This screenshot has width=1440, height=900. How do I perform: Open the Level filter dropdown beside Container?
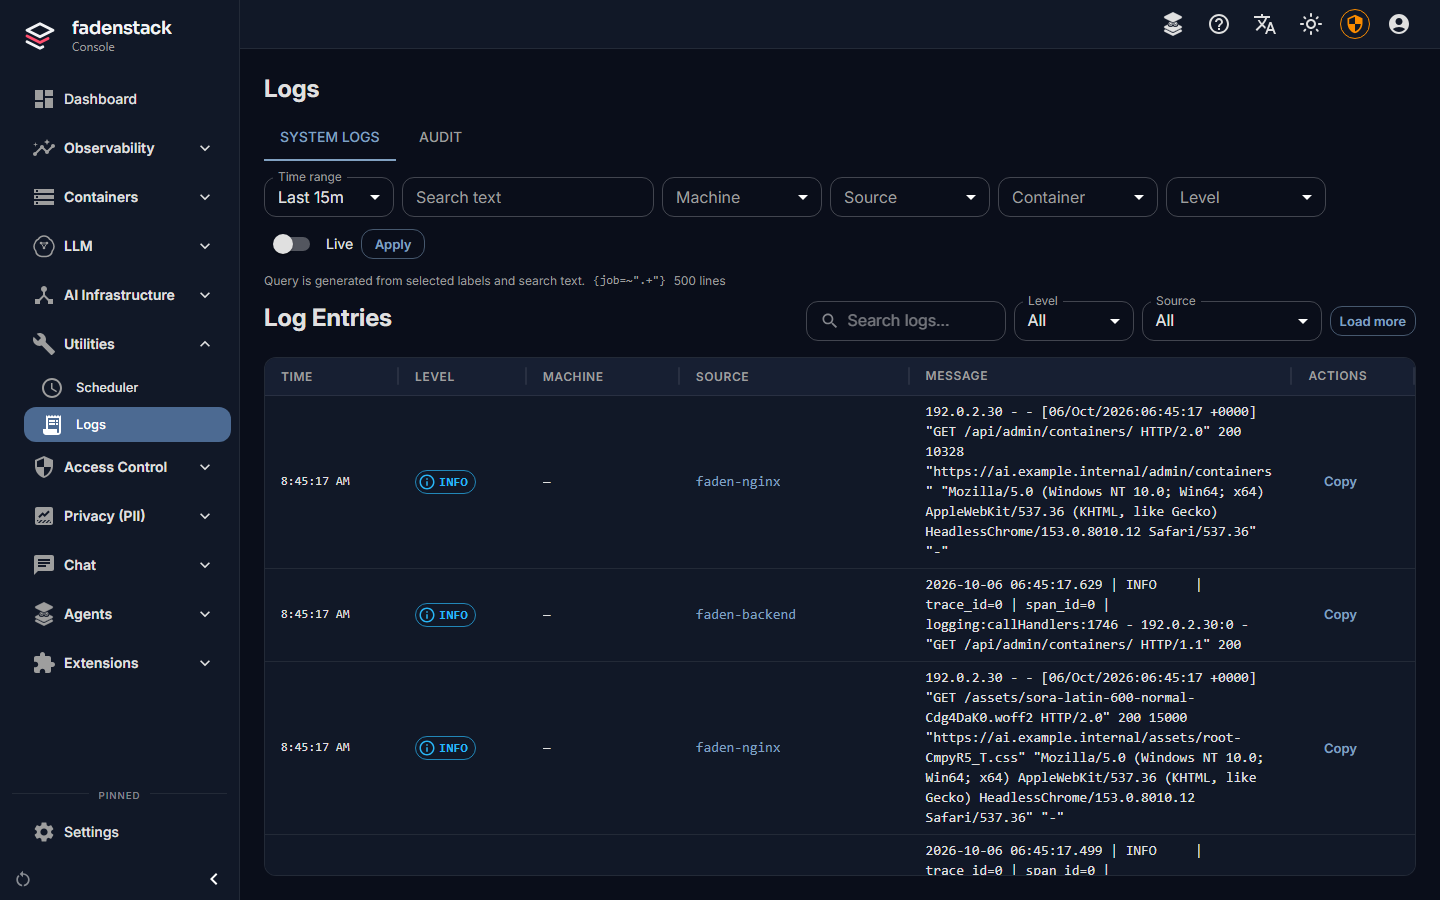[1246, 197]
